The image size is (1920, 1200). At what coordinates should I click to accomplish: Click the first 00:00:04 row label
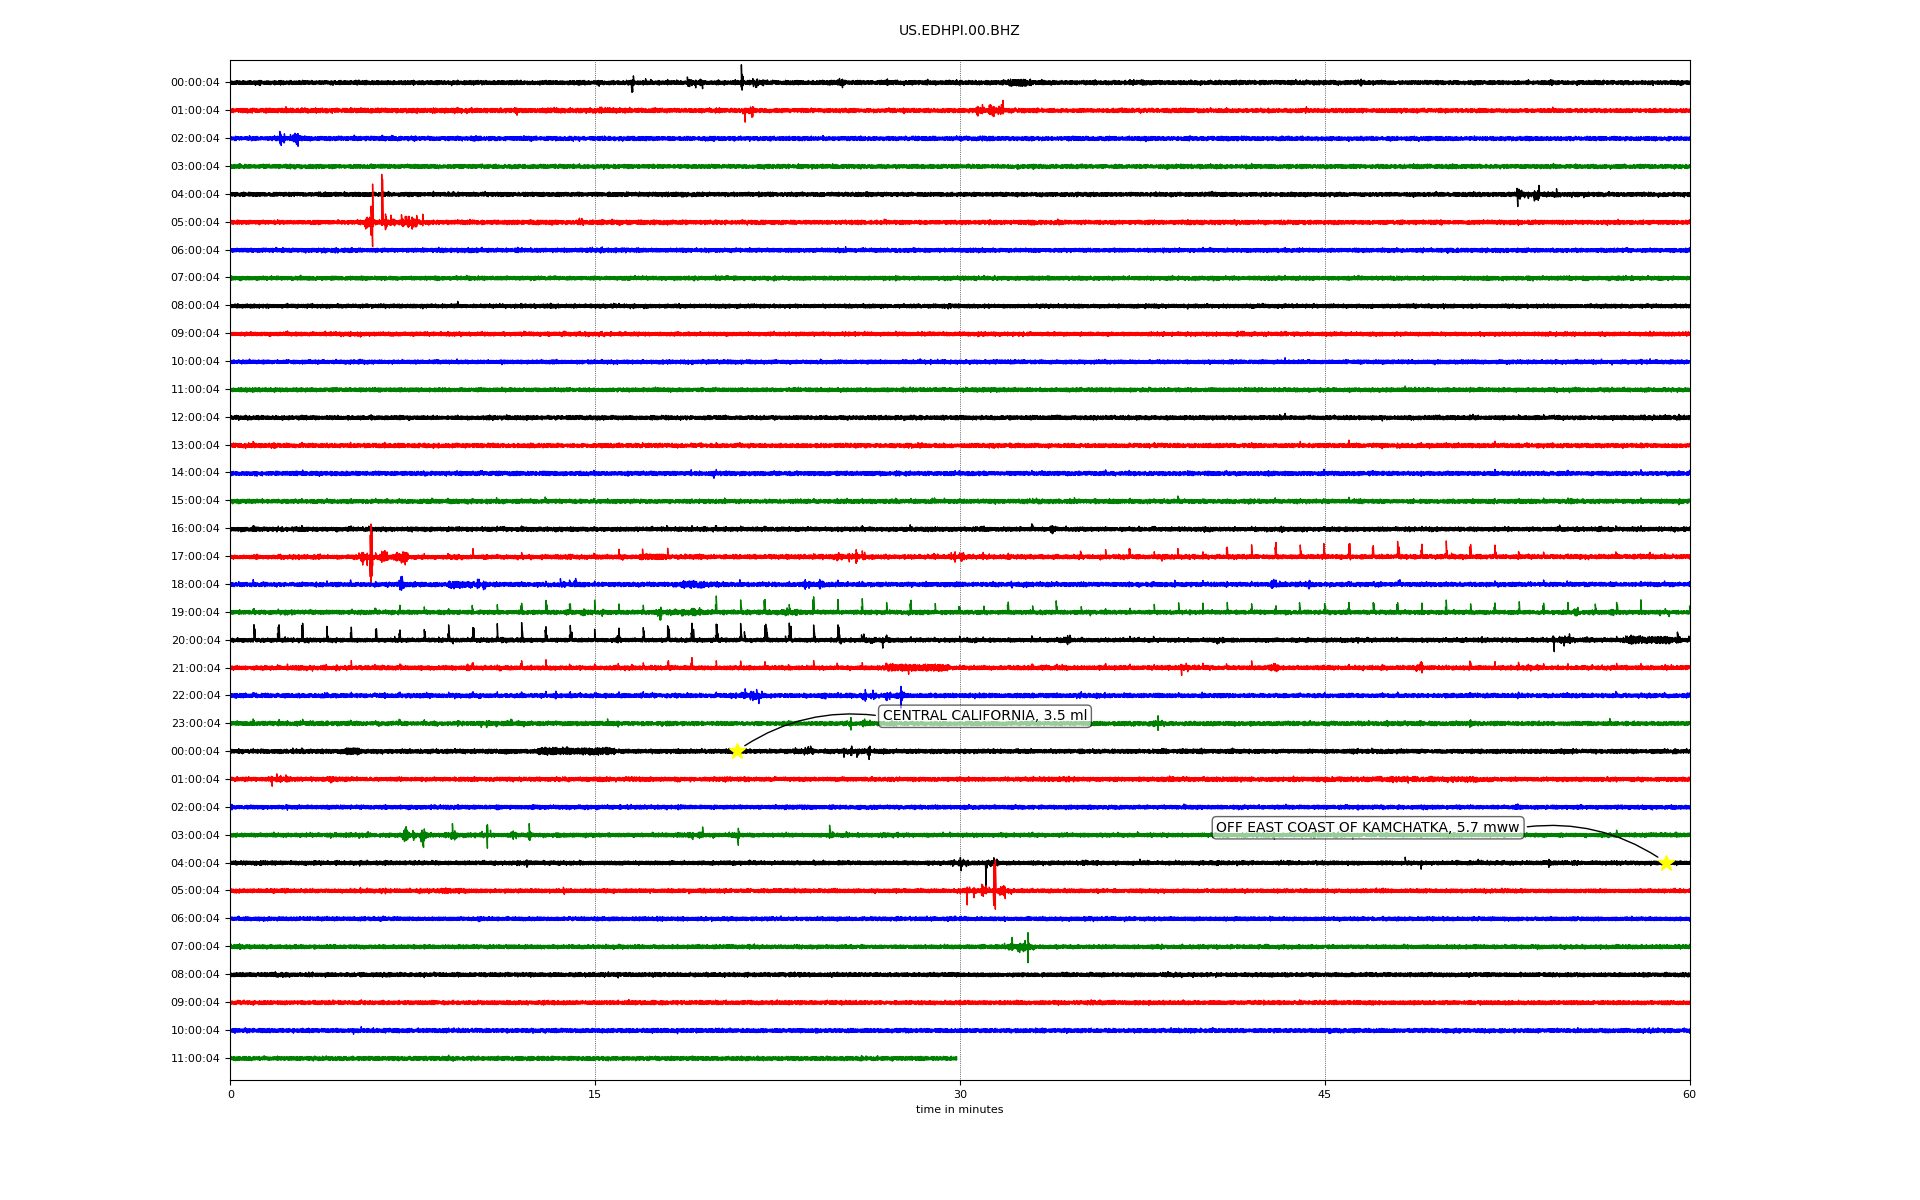click(x=195, y=83)
